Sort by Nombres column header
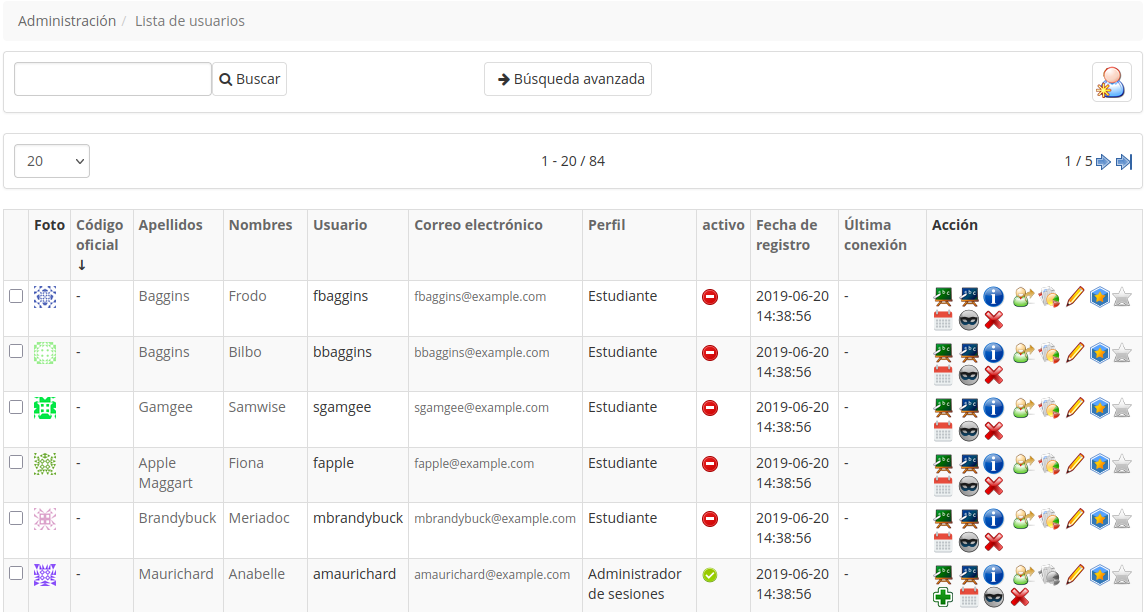Screen dimensions: 1144x612 (260, 225)
